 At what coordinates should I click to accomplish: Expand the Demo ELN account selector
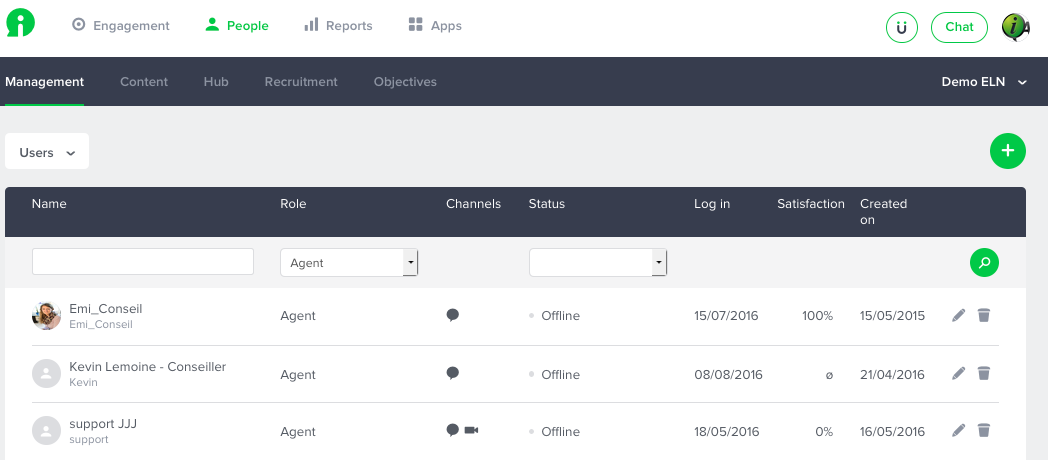(984, 82)
